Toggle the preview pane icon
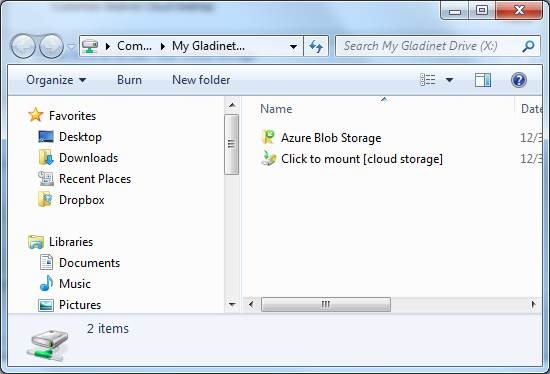 [x=483, y=80]
